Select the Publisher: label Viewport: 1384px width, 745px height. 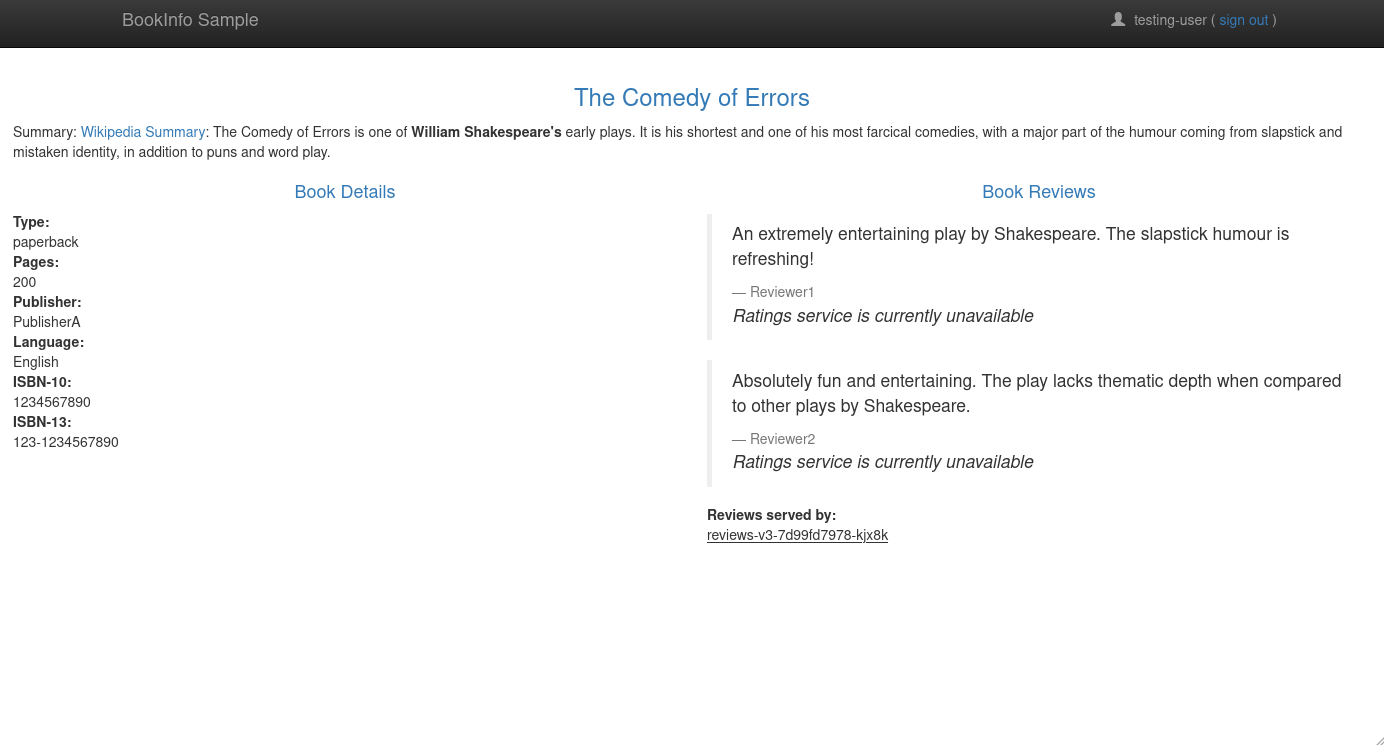[47, 302]
